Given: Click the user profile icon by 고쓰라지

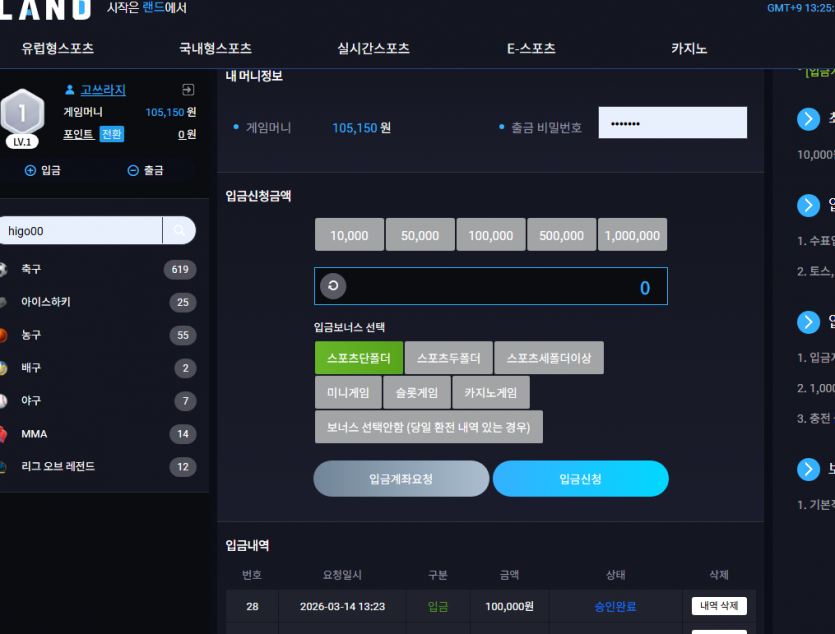Looking at the screenshot, I should (x=70, y=90).
